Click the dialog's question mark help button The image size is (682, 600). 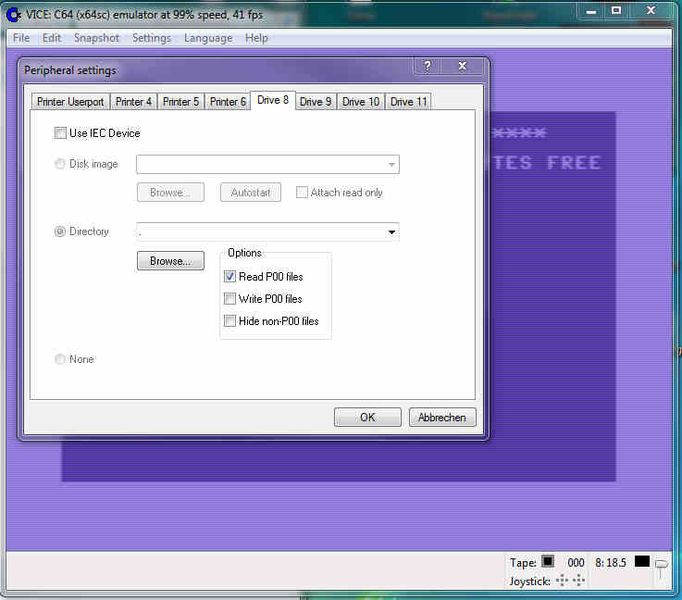tap(427, 67)
